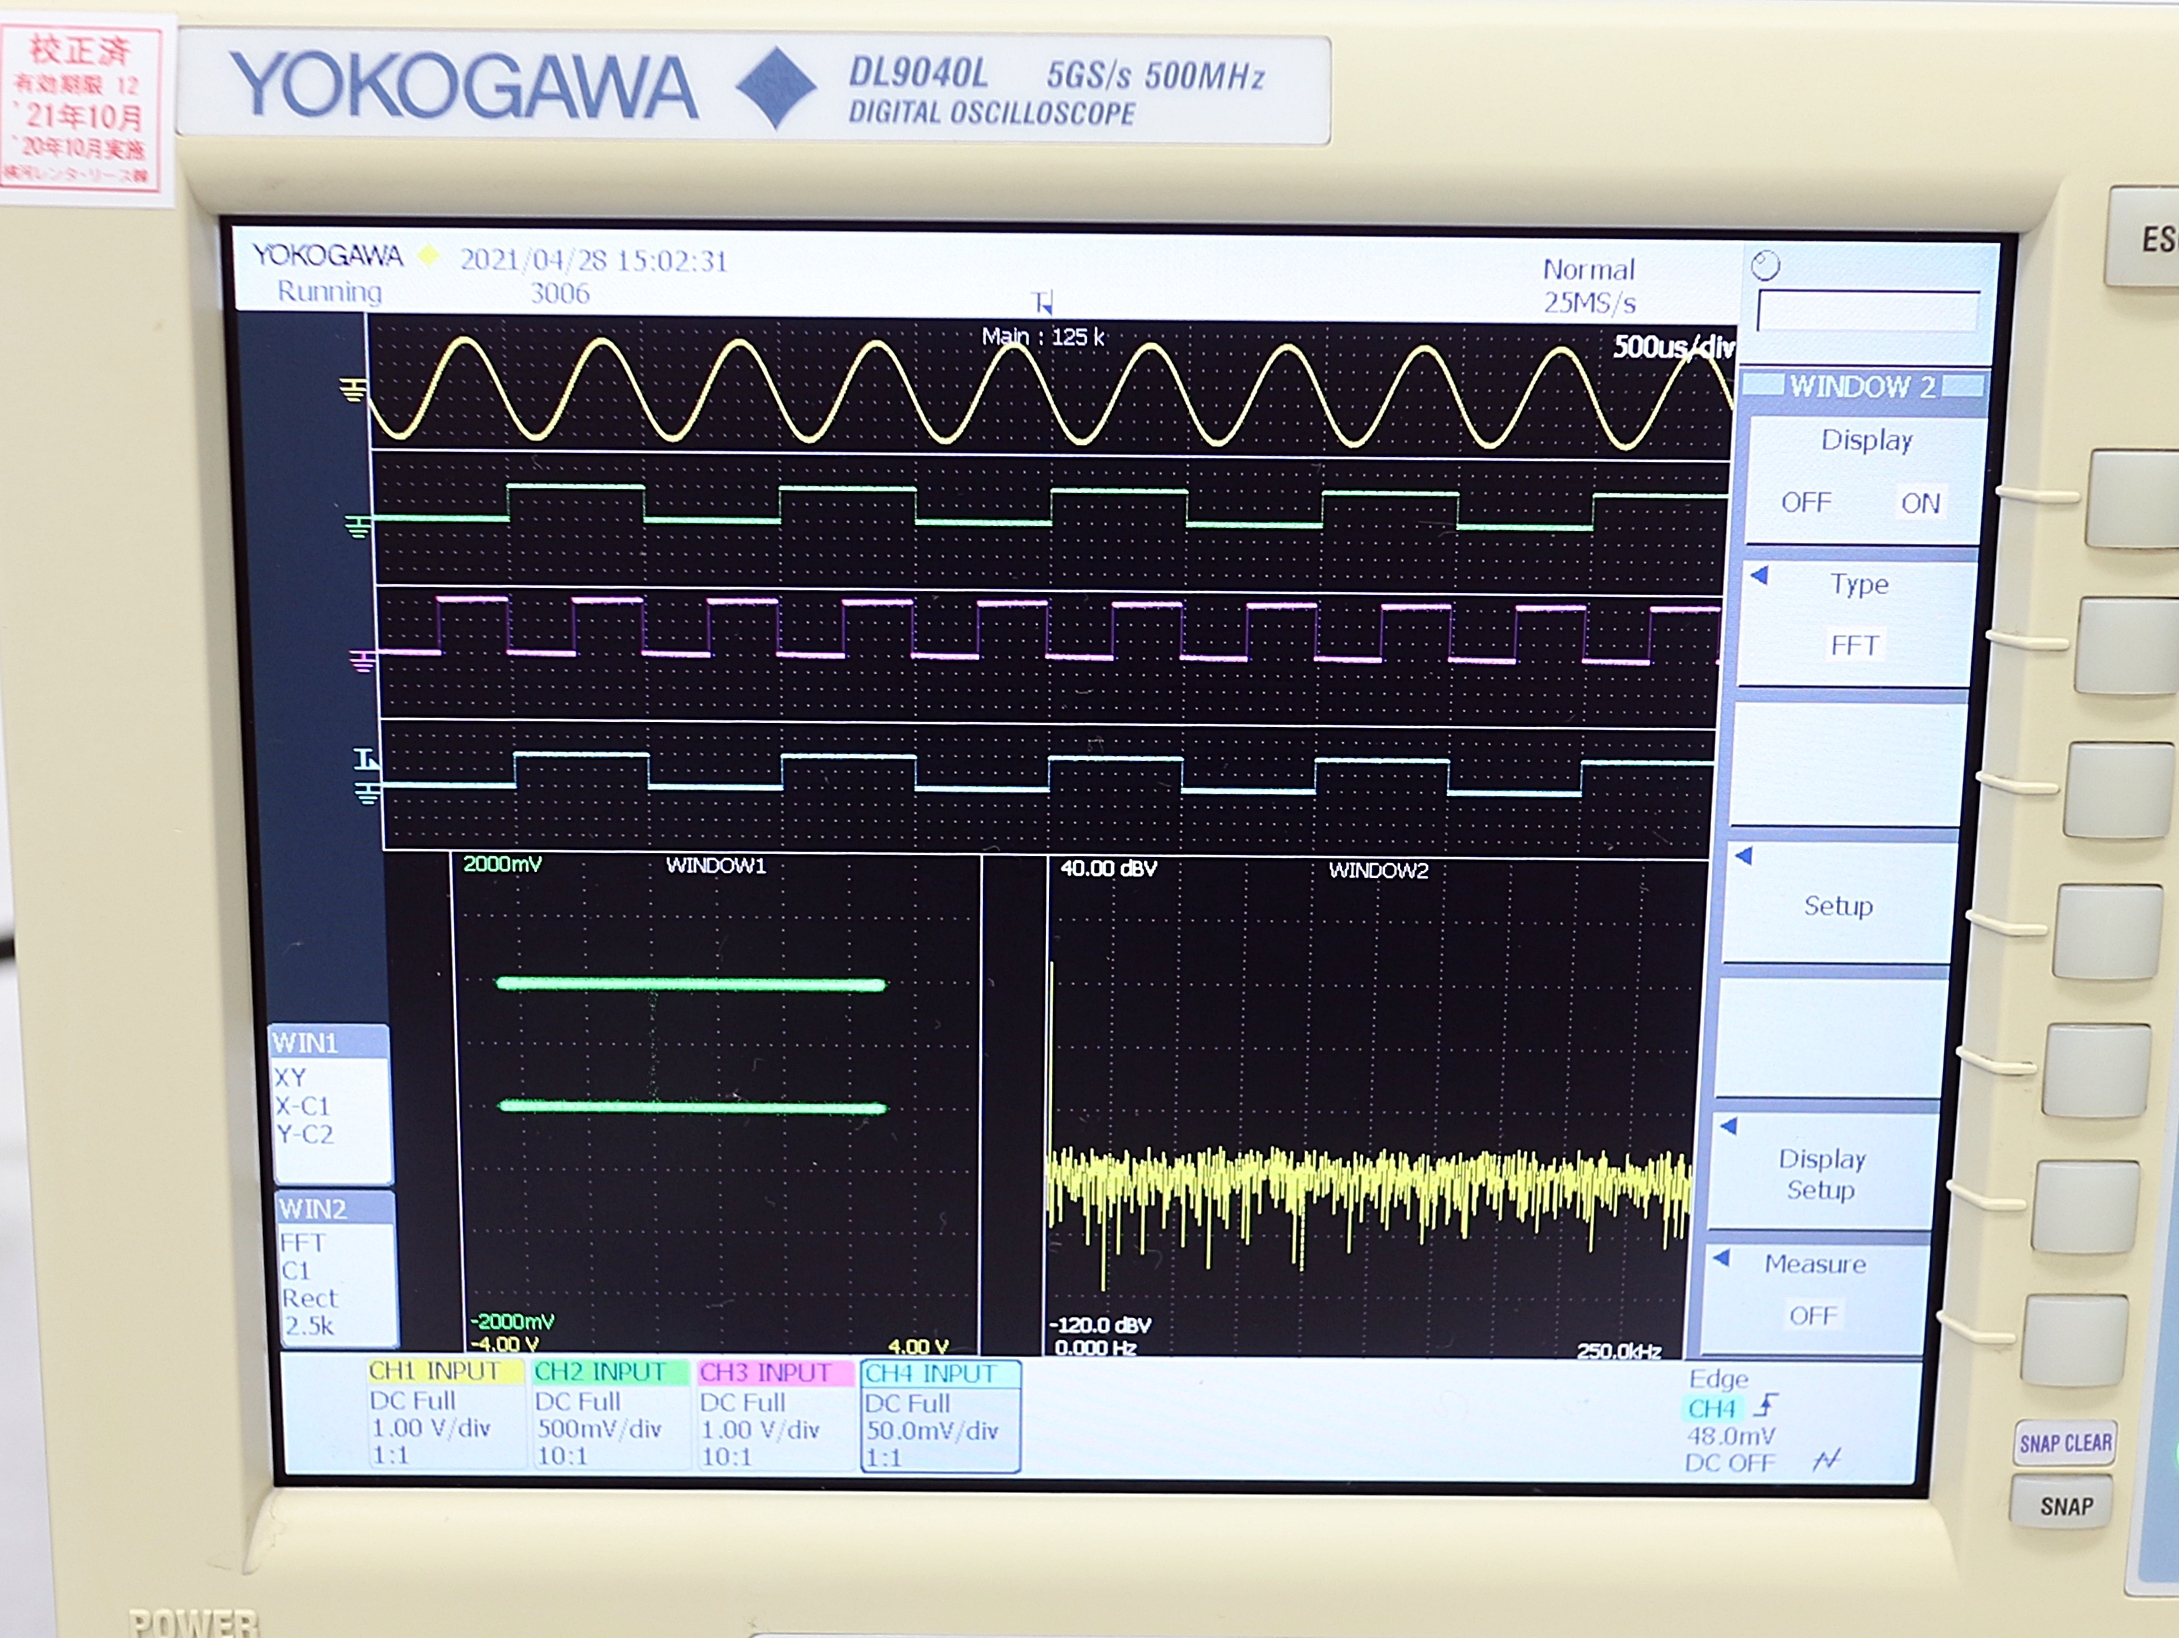Click the HF rejection icon beside DC OFF
Screen dimensions: 2179x1638
click(x=1826, y=1460)
